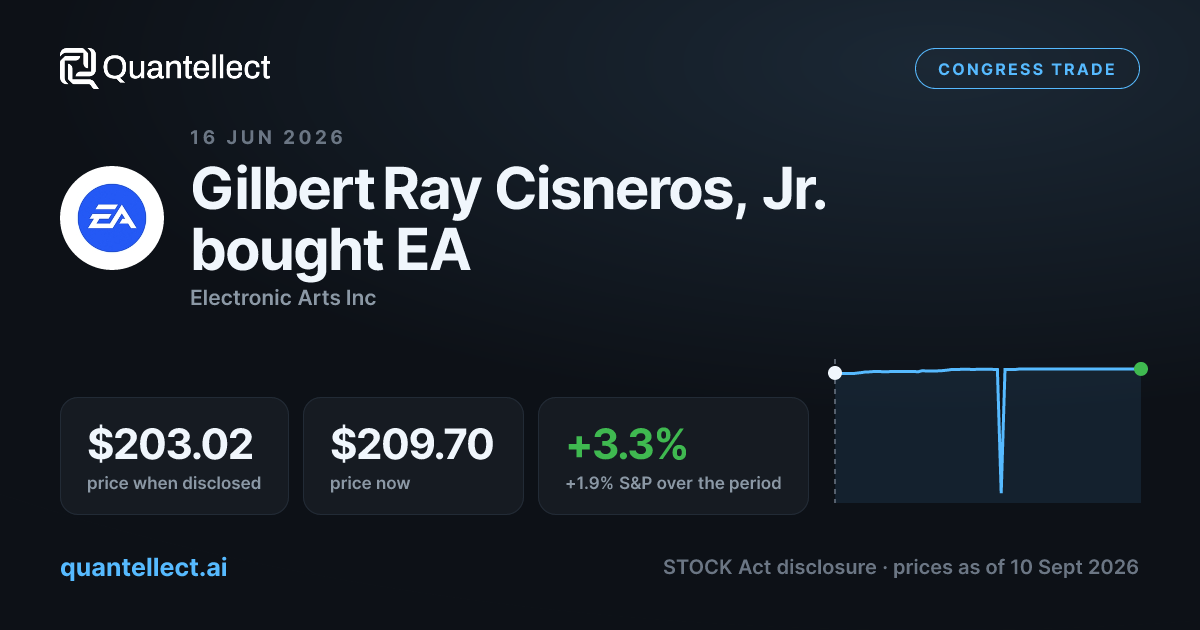Select the $209.70 price now card

click(413, 456)
